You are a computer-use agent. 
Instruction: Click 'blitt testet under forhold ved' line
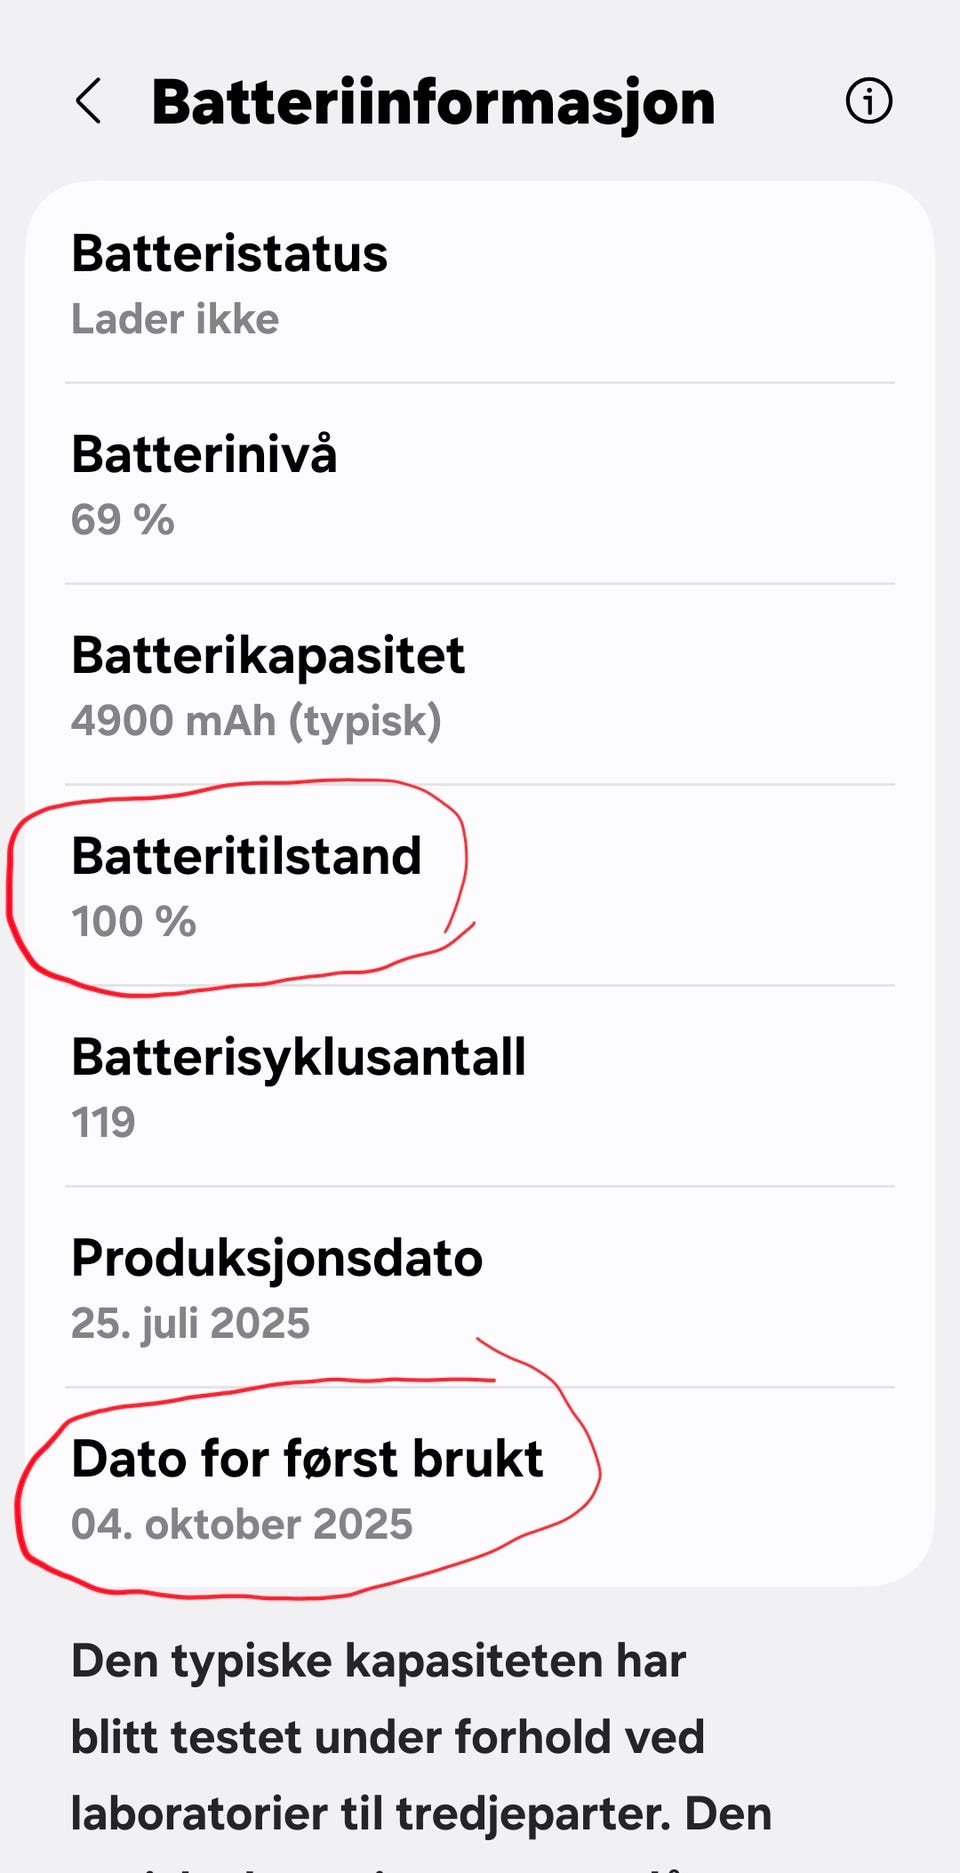pos(388,1737)
